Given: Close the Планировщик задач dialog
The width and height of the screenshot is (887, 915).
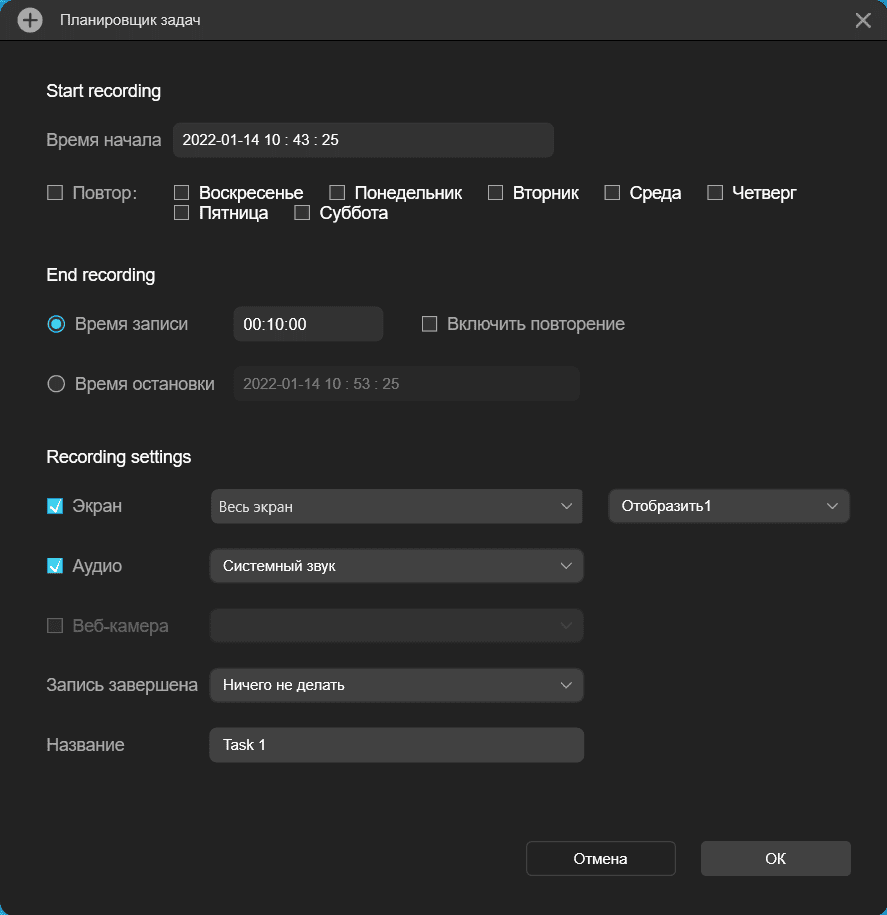Looking at the screenshot, I should (x=863, y=20).
